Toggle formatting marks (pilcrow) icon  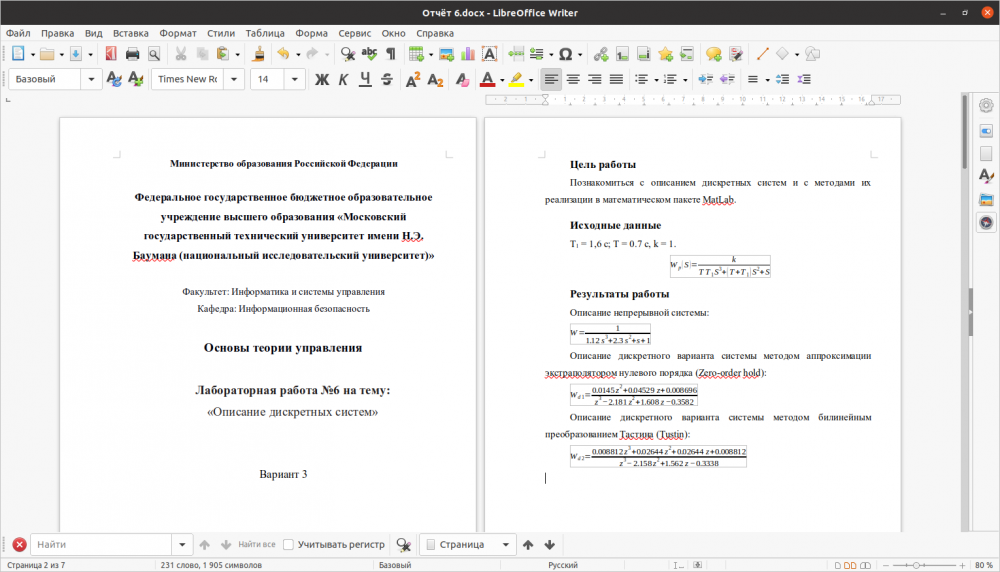[390, 54]
